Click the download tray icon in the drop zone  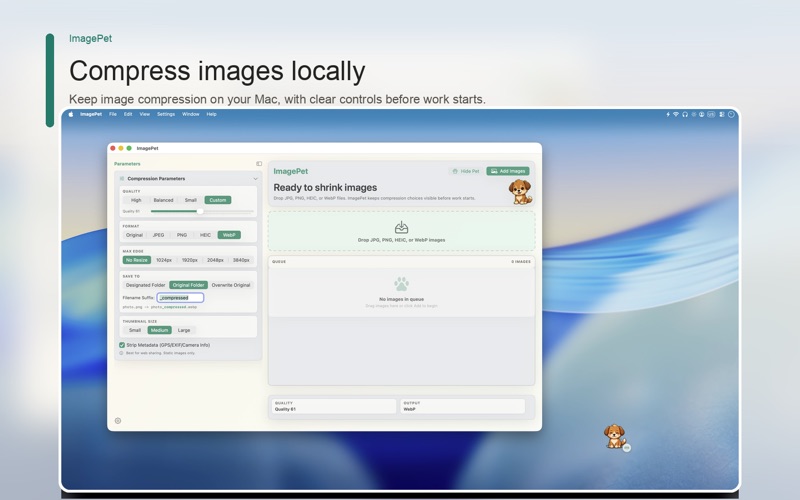[402, 227]
